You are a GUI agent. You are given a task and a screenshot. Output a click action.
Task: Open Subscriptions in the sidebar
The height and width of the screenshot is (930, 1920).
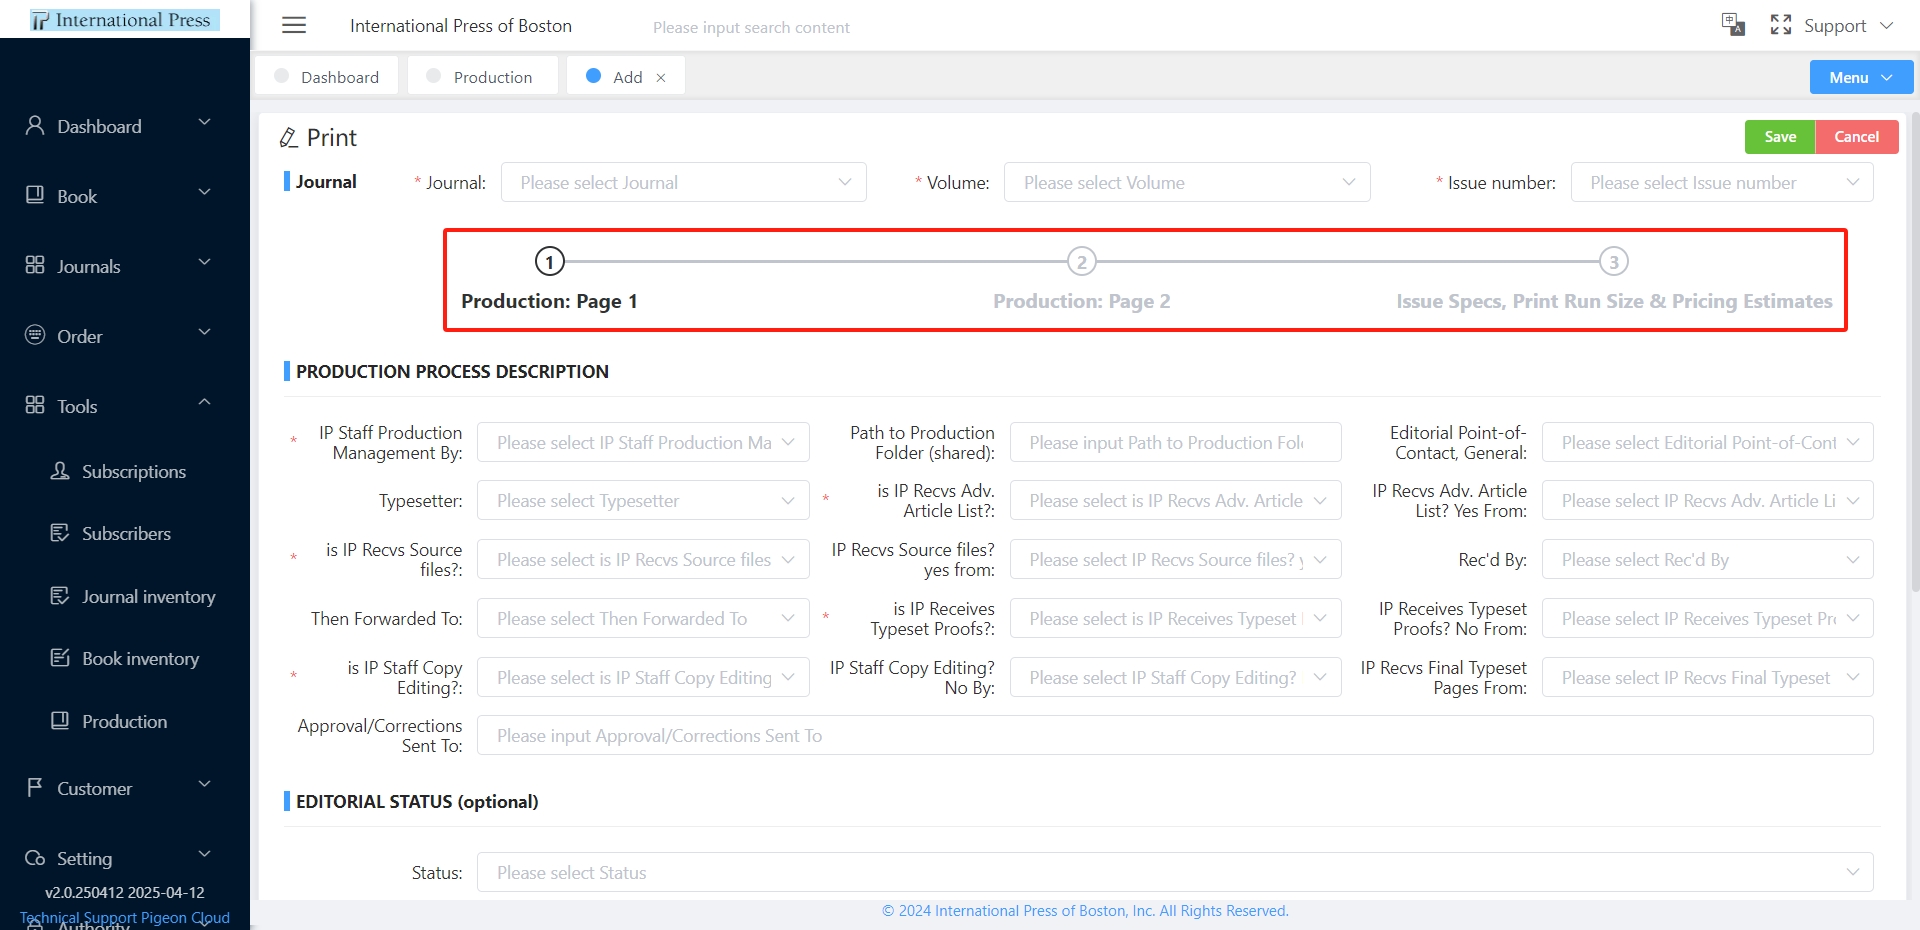[x=134, y=471]
